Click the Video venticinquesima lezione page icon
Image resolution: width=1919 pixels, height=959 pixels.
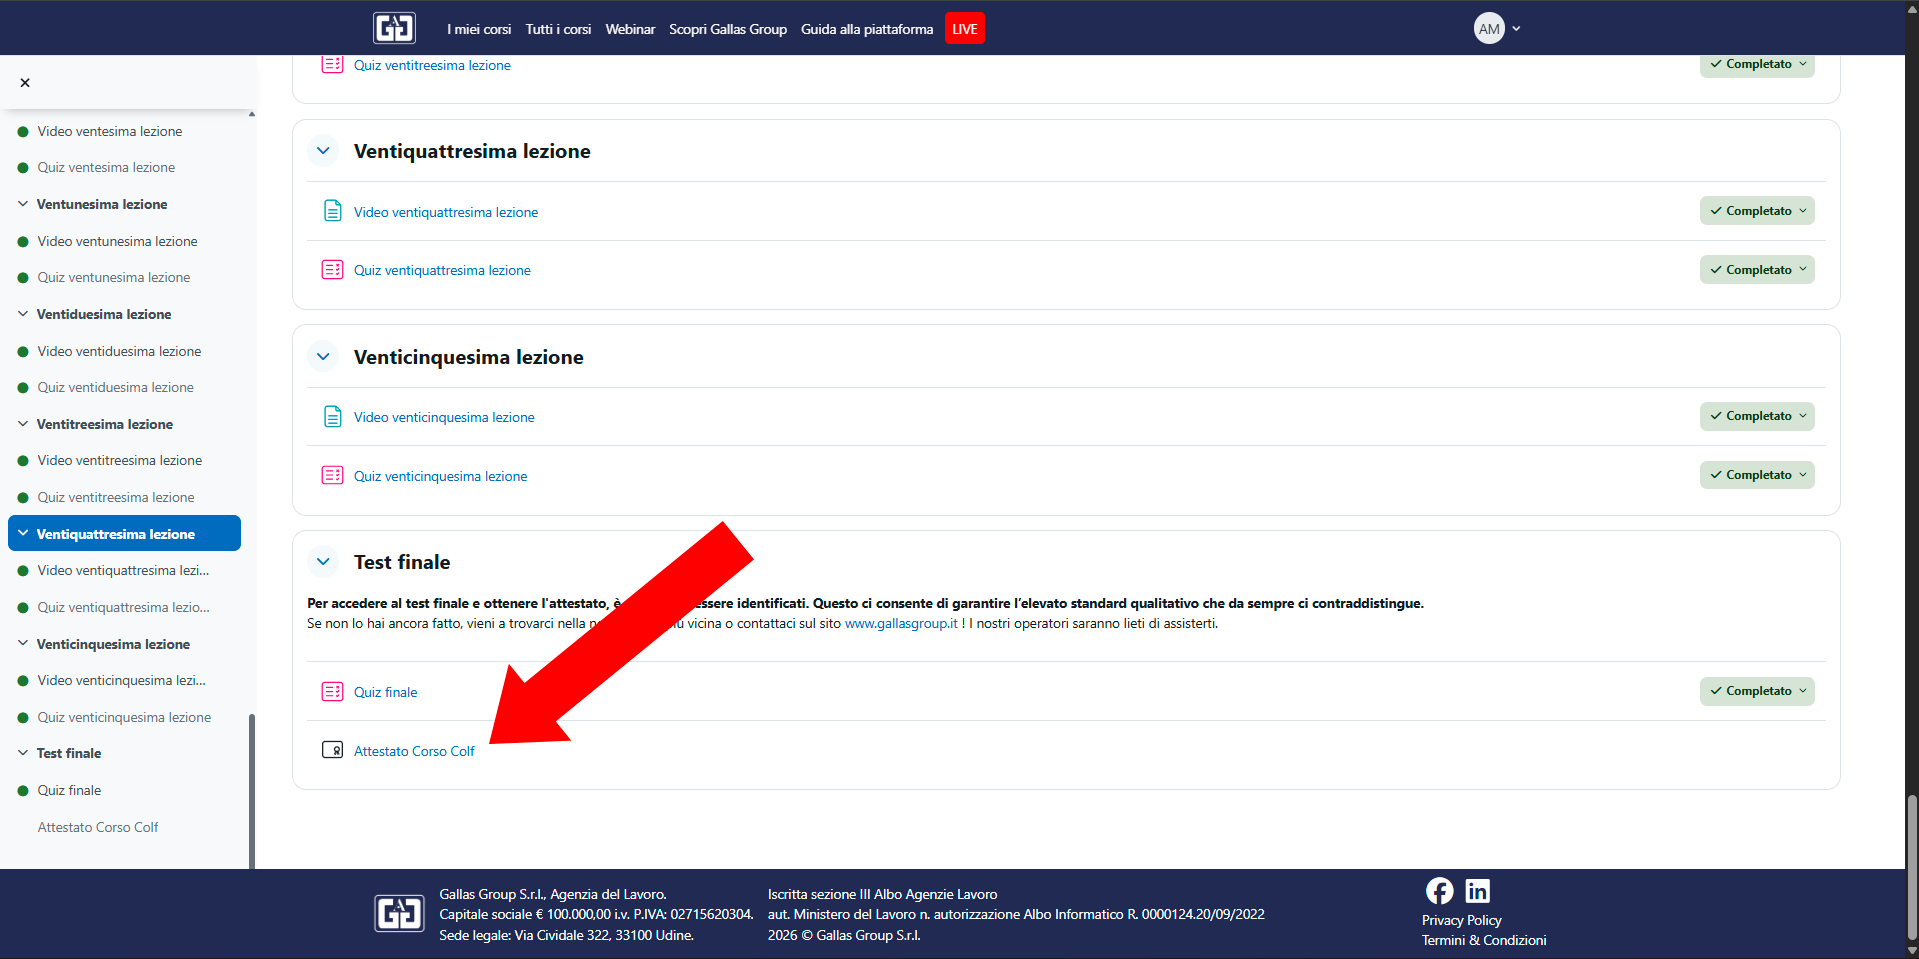332,416
